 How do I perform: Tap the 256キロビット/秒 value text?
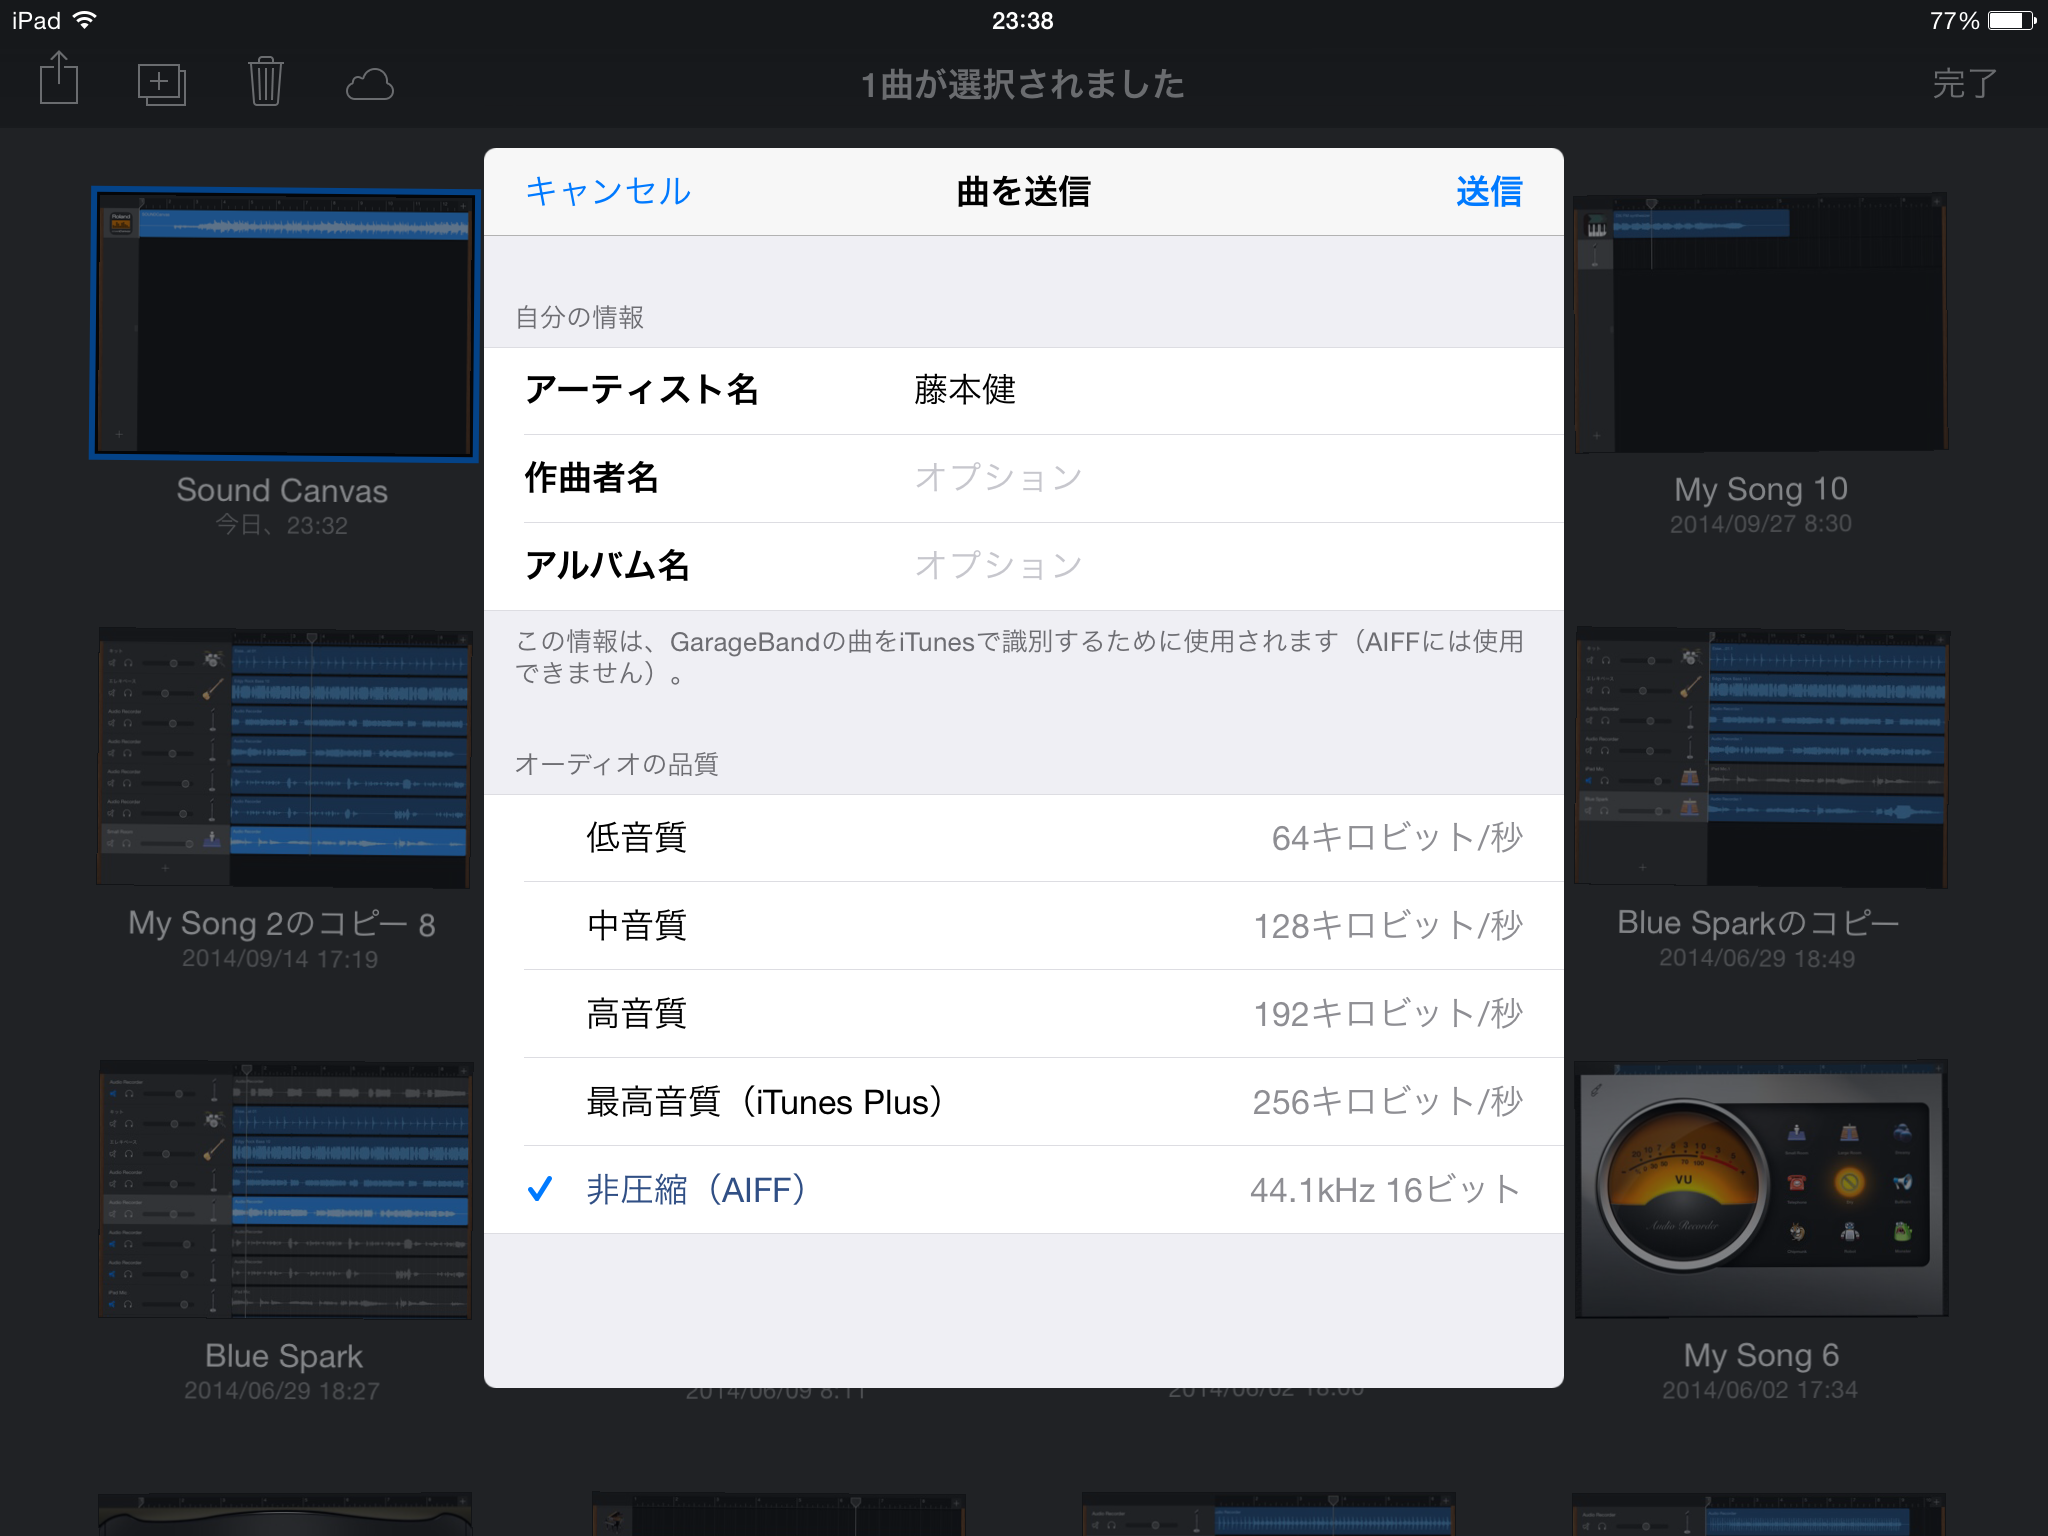coord(1388,1102)
